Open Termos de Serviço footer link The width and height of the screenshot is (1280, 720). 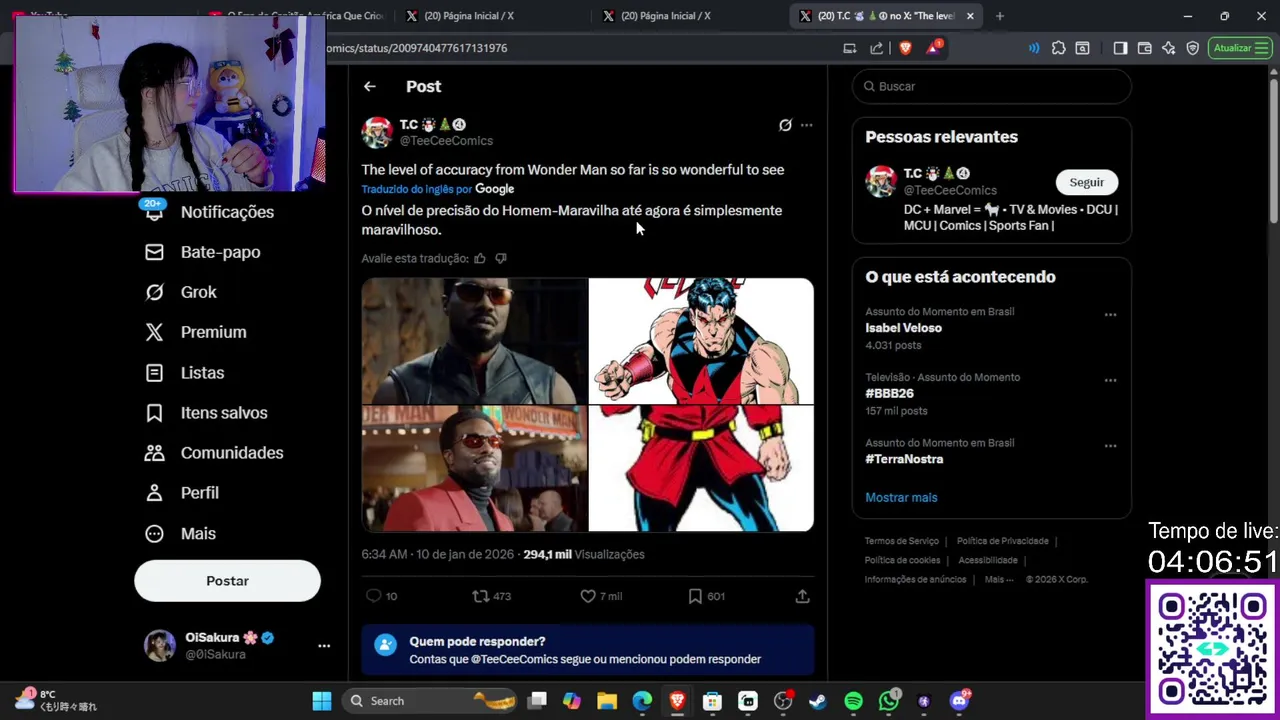point(901,541)
